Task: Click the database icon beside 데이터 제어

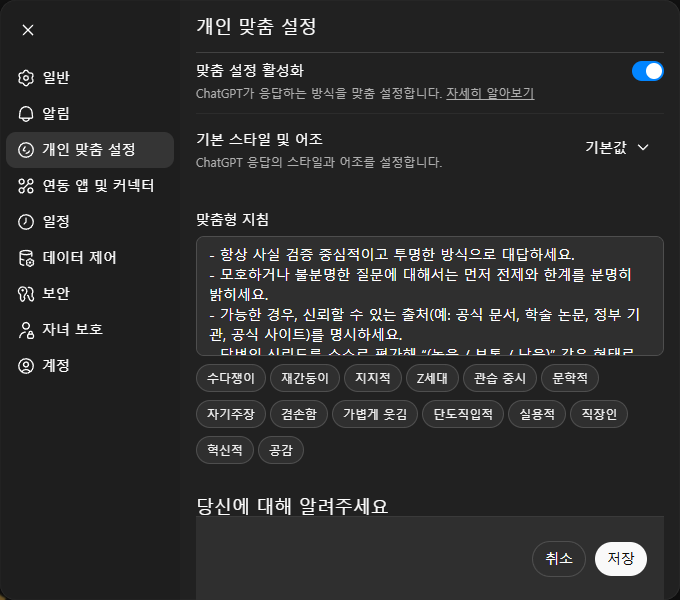Action: tap(26, 258)
